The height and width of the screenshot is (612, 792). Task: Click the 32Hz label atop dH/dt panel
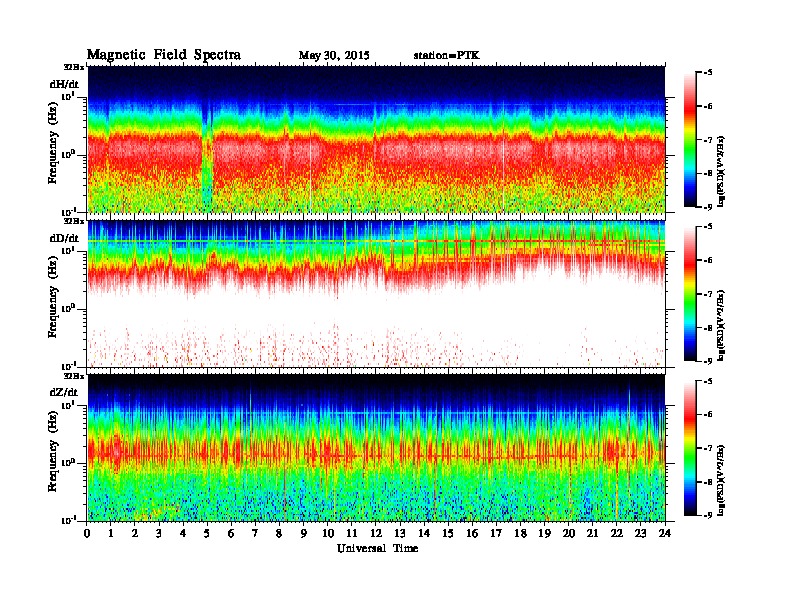[x=74, y=67]
